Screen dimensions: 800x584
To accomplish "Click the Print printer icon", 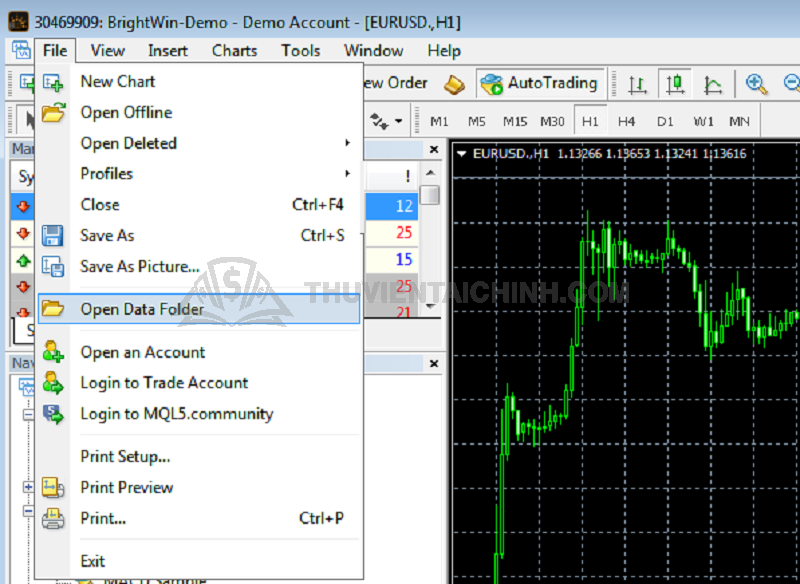I will click(x=53, y=518).
